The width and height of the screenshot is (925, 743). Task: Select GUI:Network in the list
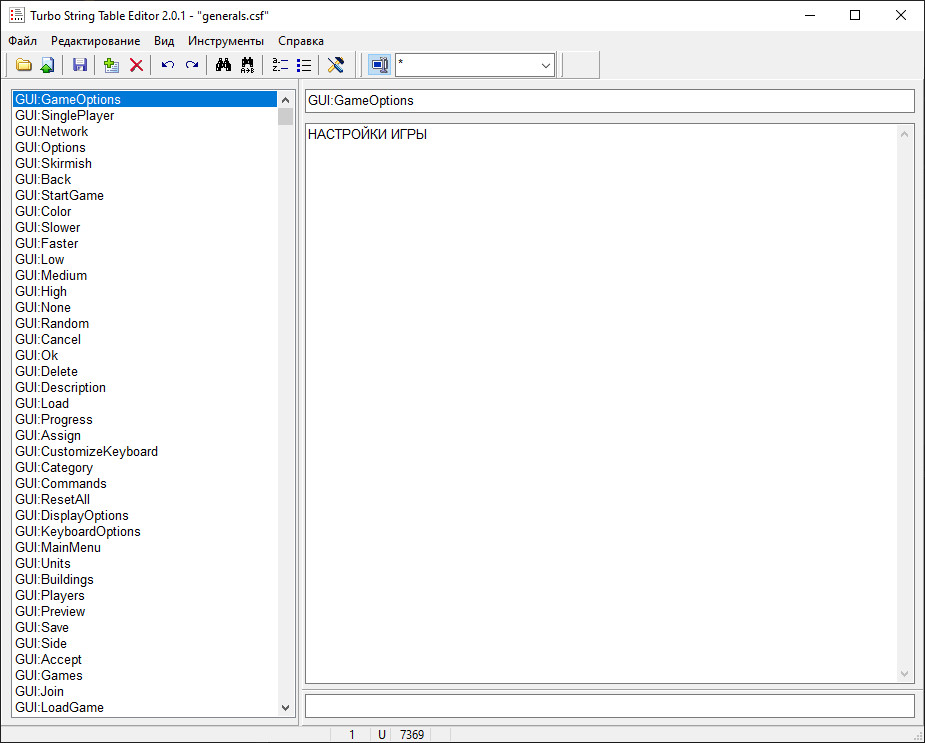(145, 131)
